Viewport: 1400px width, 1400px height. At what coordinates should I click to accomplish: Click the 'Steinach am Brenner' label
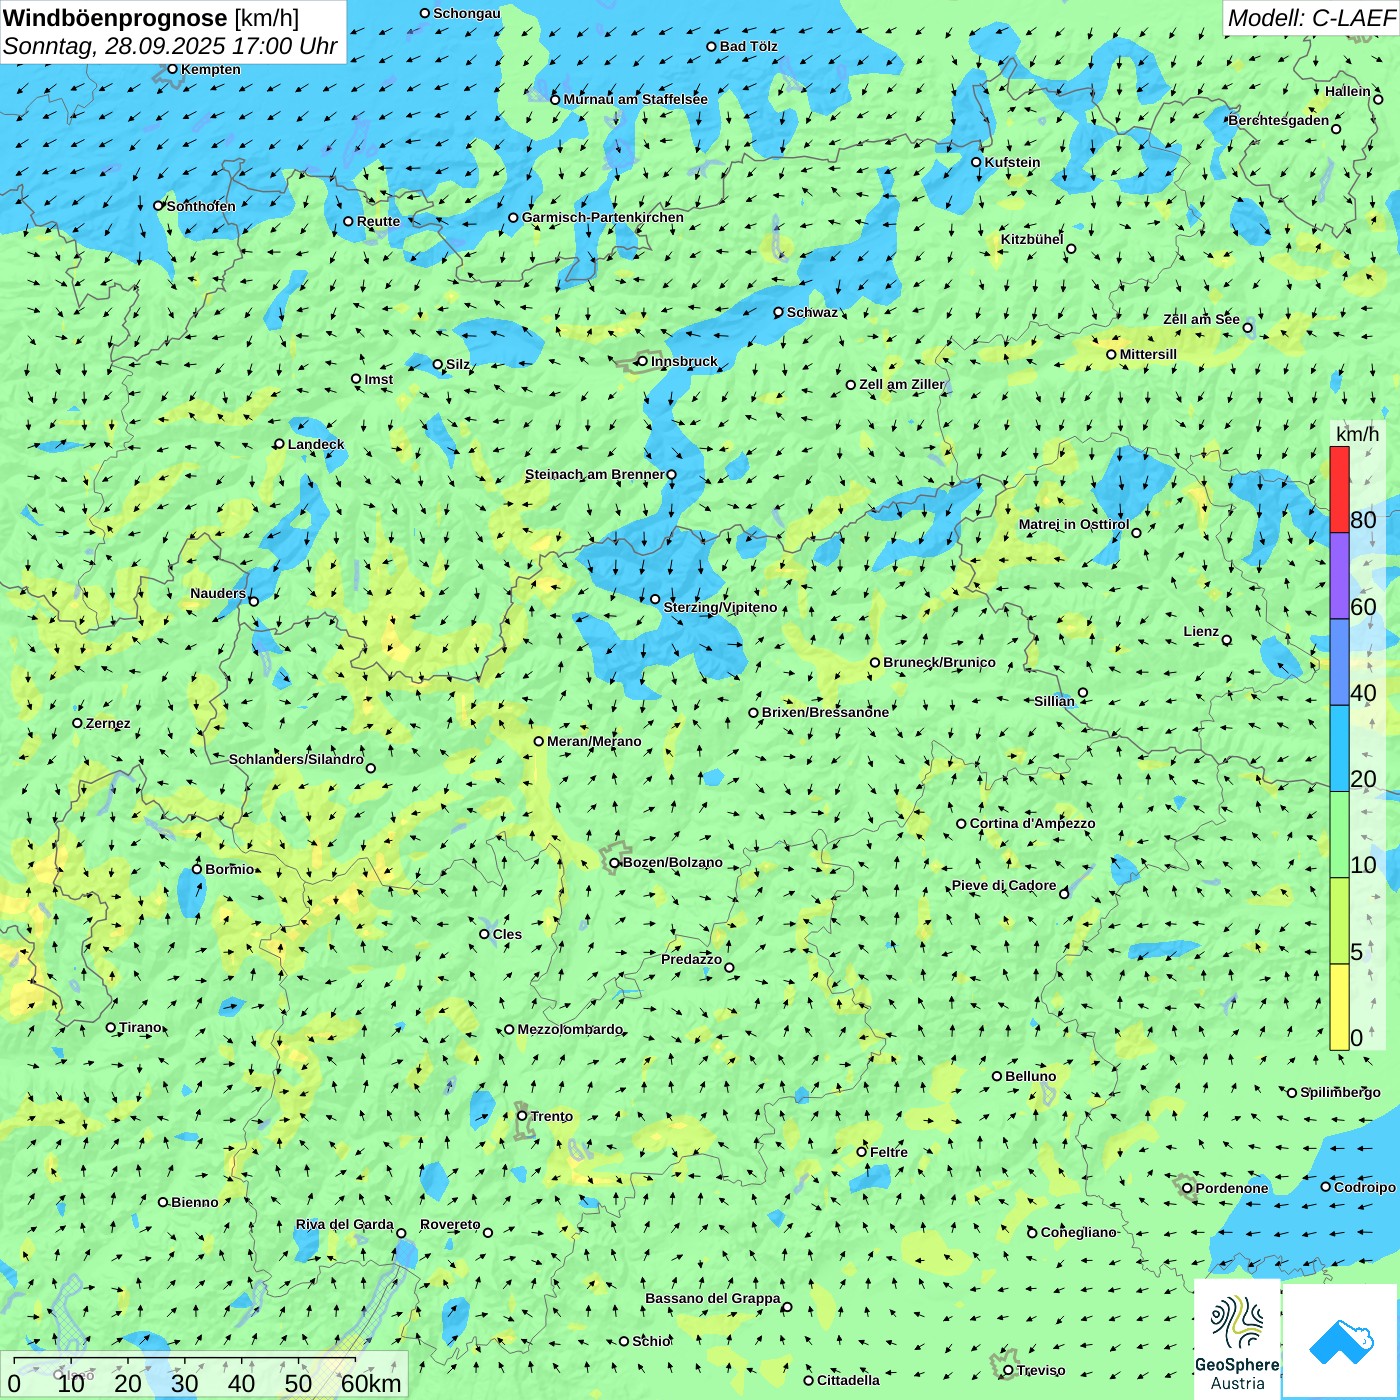click(x=594, y=474)
